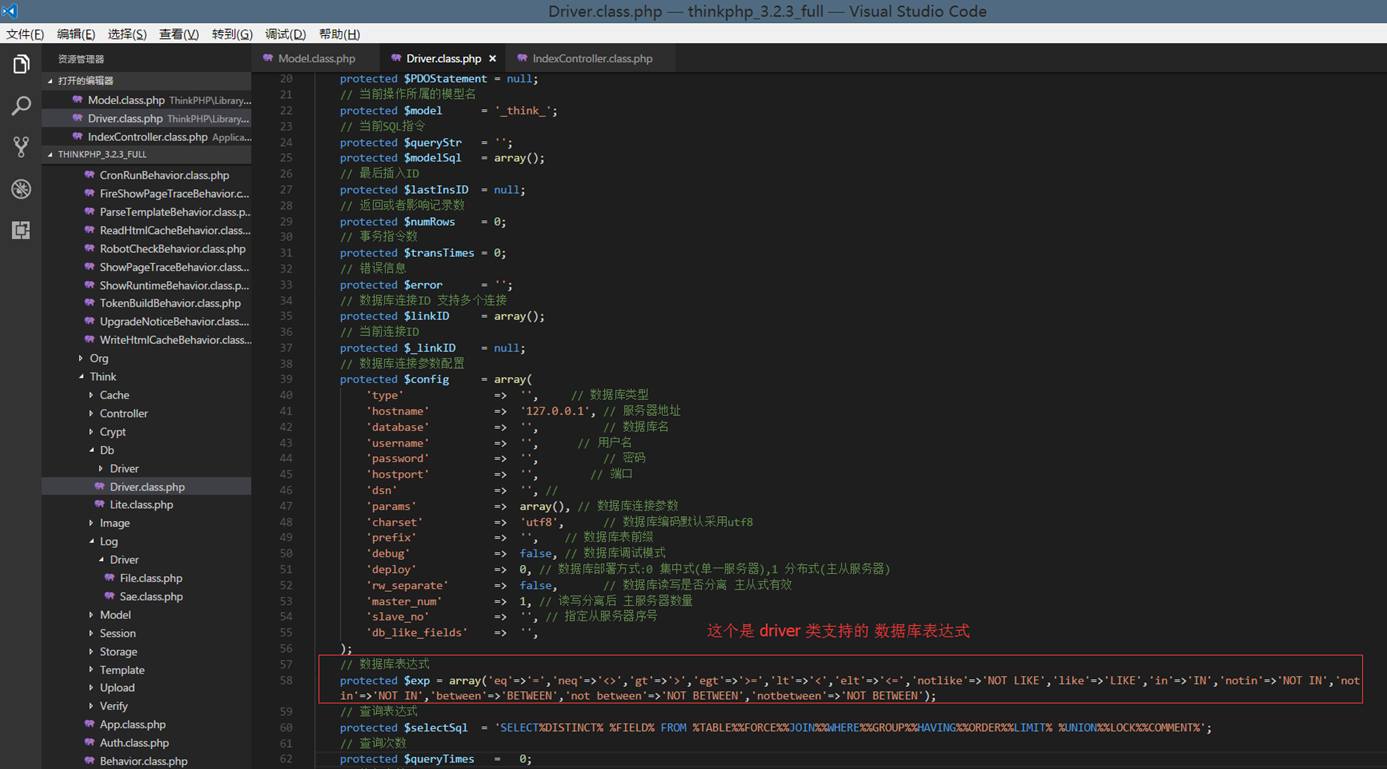The height and width of the screenshot is (769, 1387).
Task: Open the 选择(S) menu
Action: coord(127,34)
